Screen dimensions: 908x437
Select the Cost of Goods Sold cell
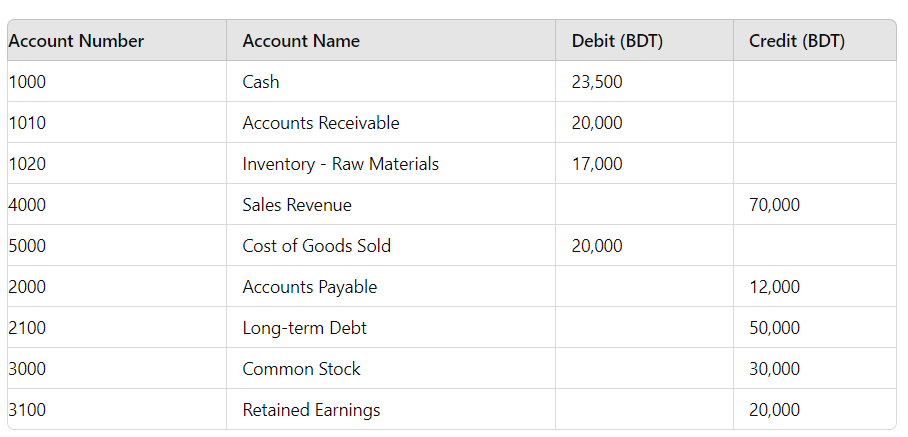coord(316,246)
